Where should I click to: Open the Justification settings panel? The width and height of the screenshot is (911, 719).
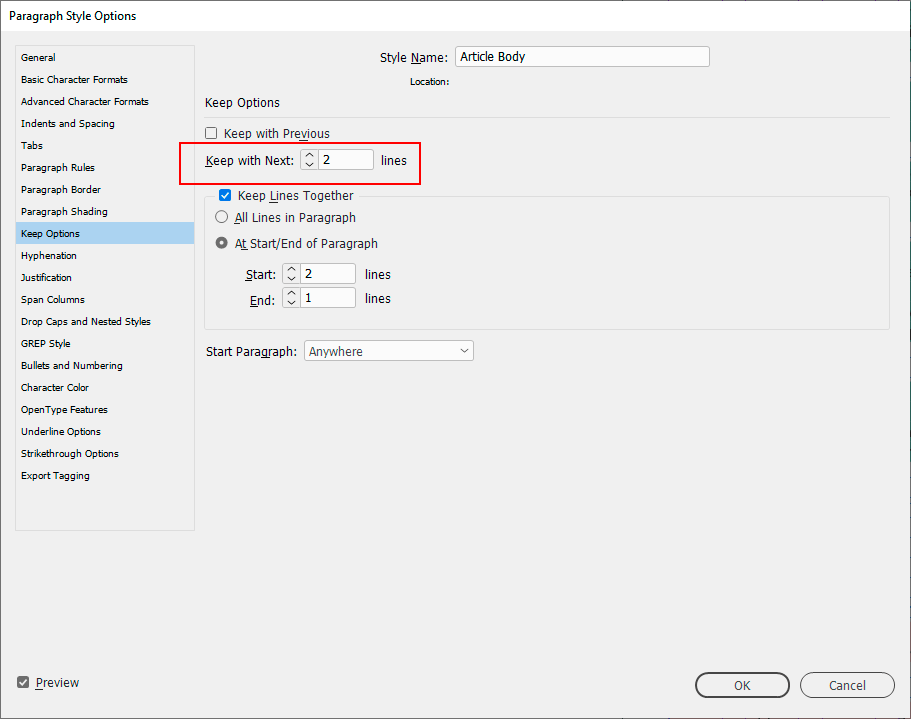[46, 277]
